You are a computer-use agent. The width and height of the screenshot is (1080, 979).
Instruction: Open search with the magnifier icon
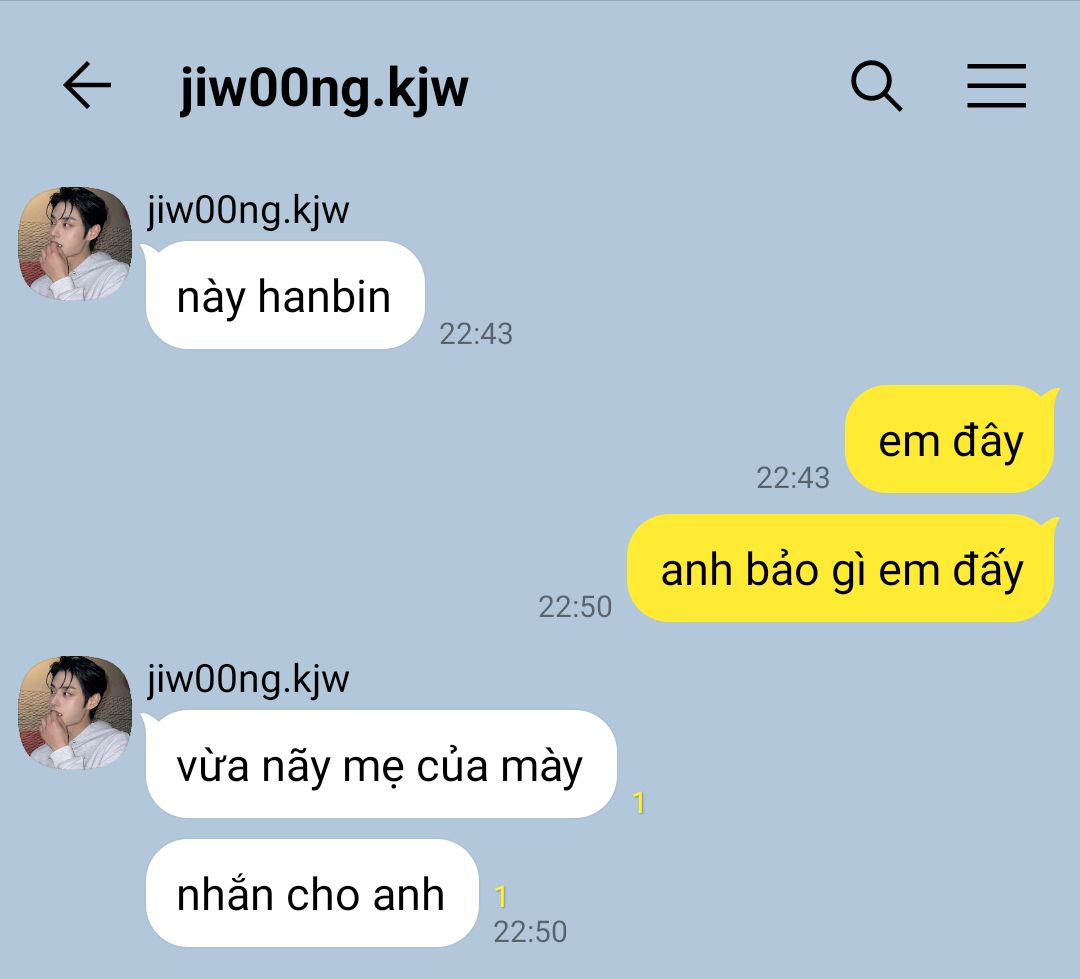[876, 86]
